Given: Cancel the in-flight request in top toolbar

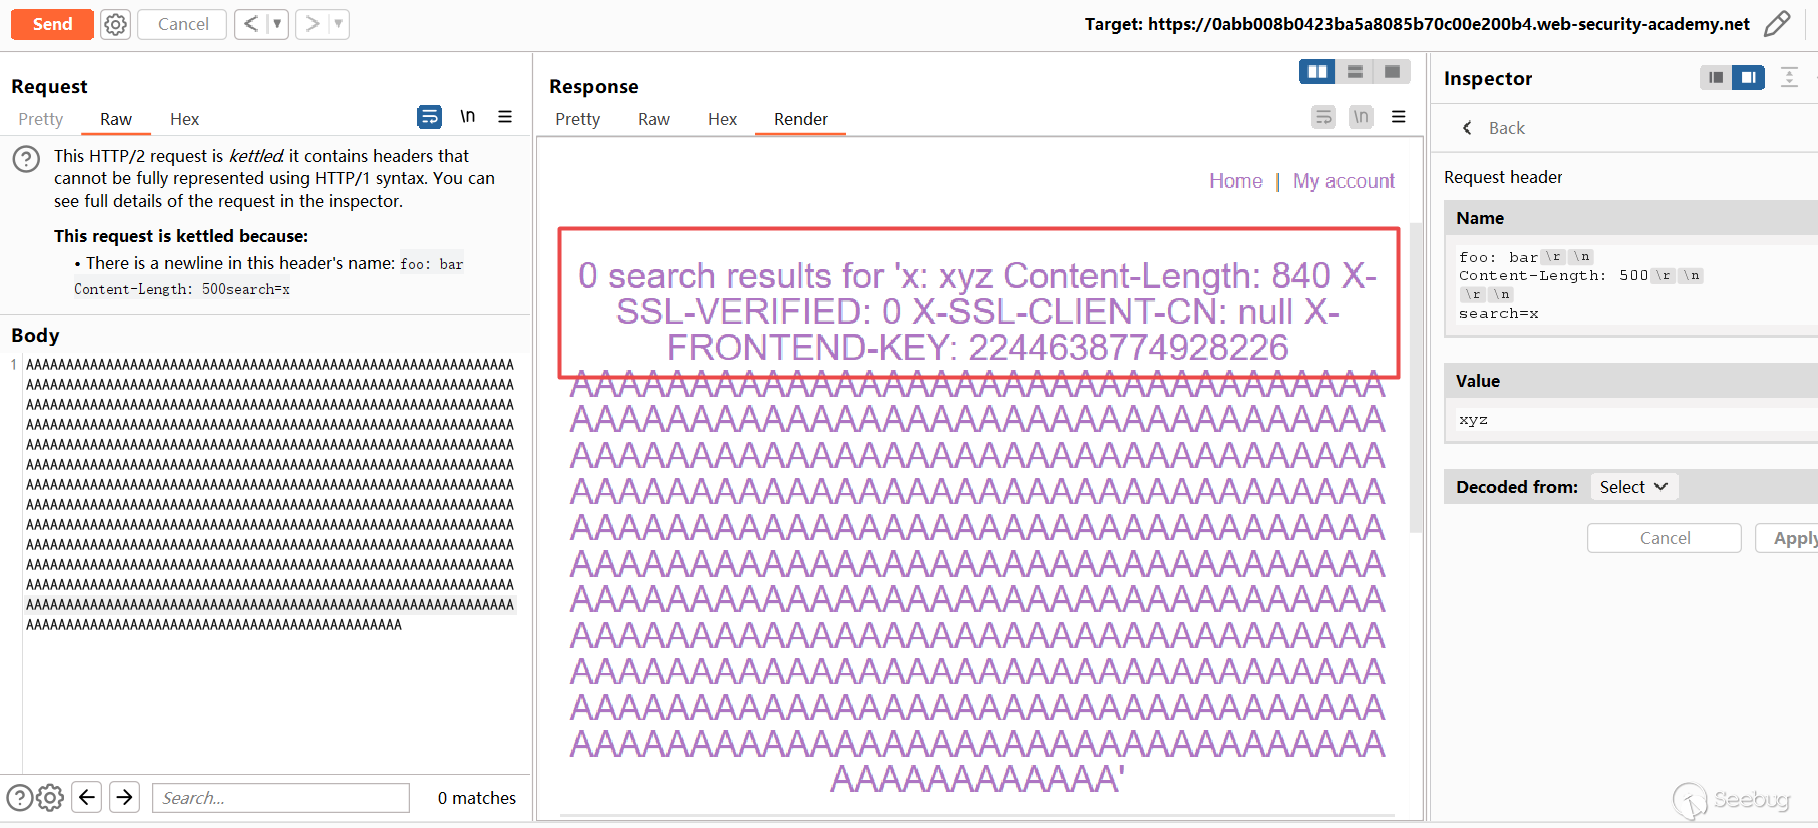Looking at the screenshot, I should pyautogui.click(x=183, y=24).
